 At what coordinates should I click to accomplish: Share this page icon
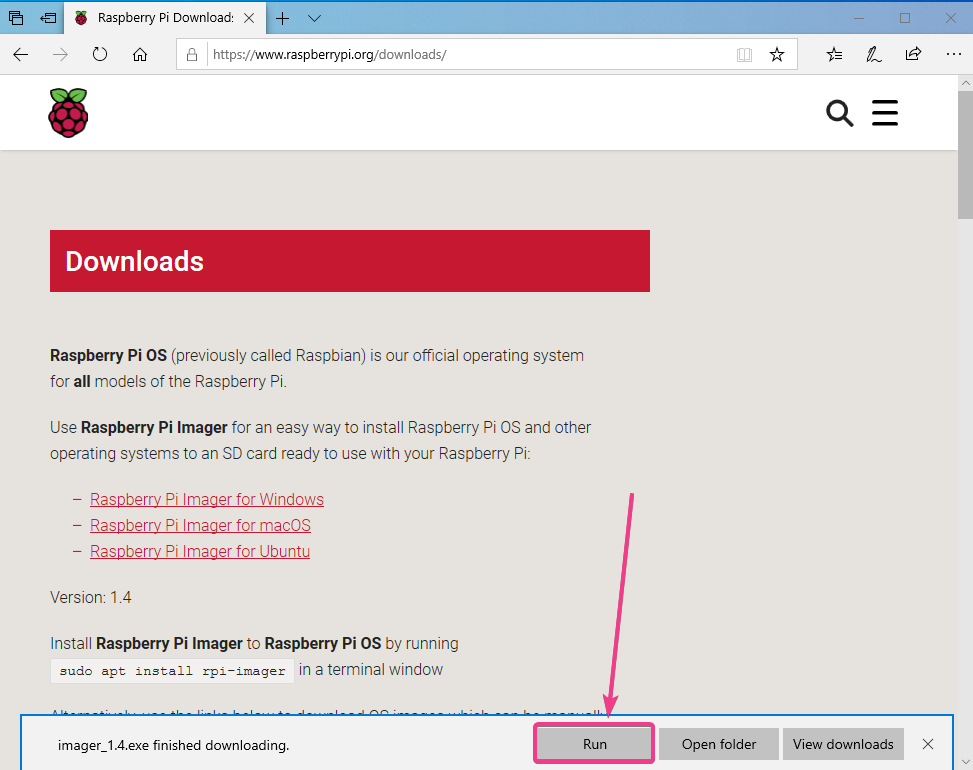tap(913, 54)
